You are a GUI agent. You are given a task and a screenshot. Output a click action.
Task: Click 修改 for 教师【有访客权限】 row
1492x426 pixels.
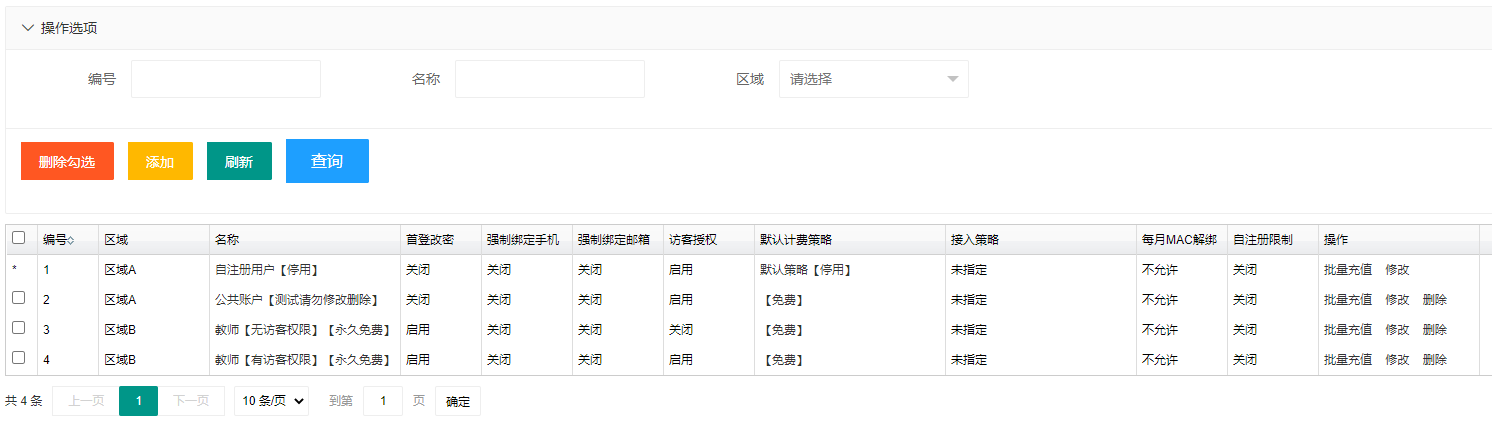1398,360
